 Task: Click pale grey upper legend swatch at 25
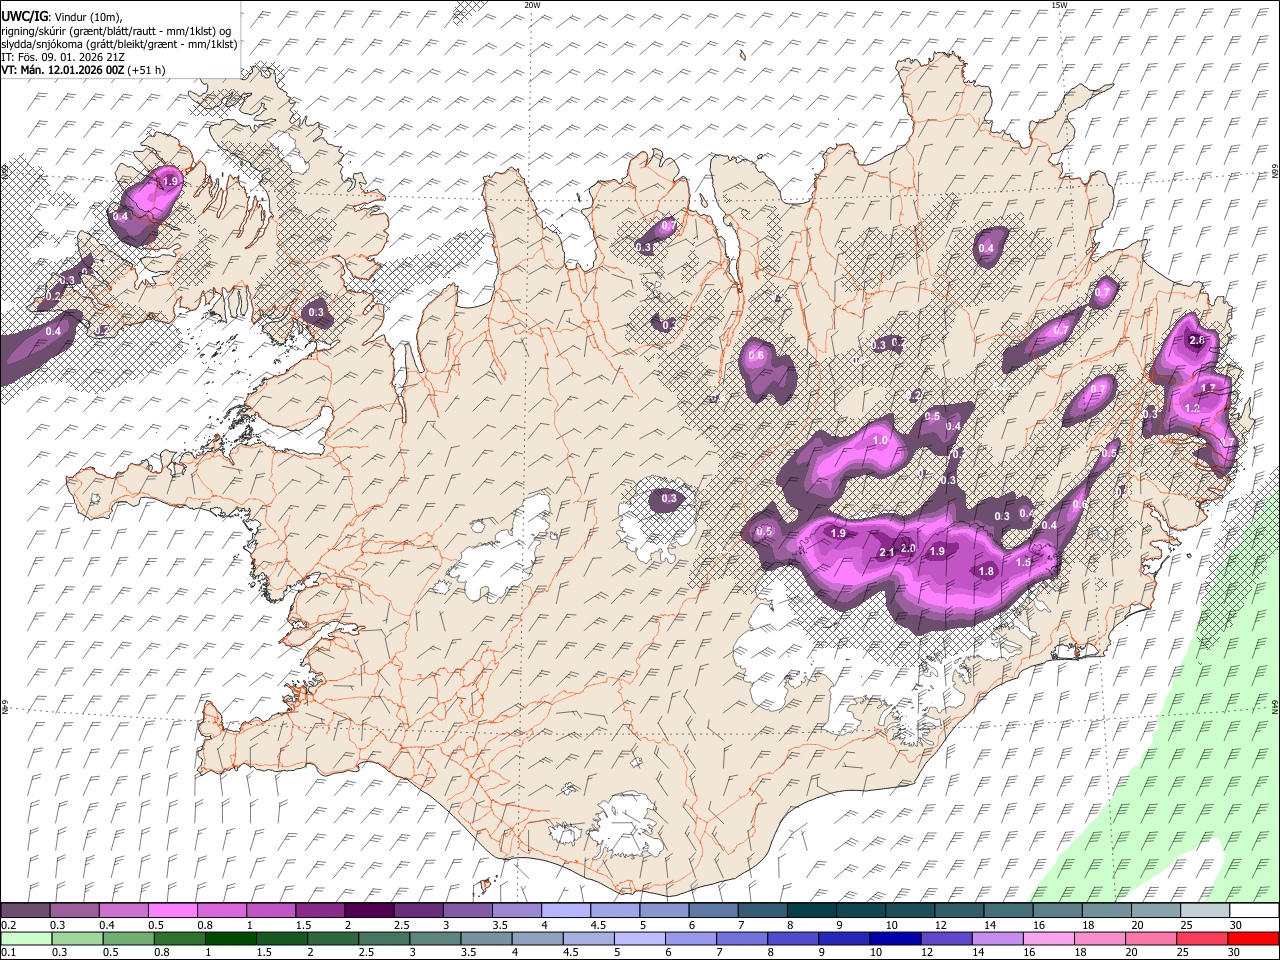pyautogui.click(x=1206, y=911)
